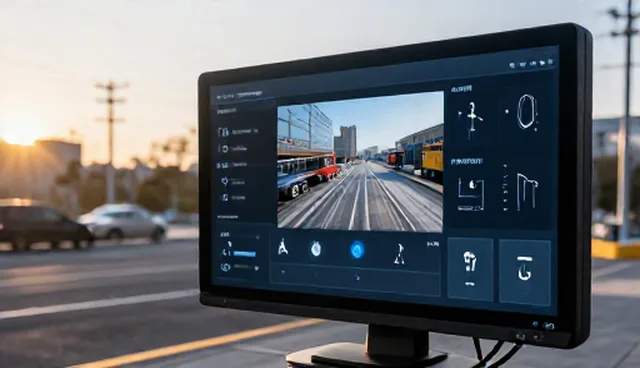Viewport: 640px width, 368px height.
Task: Select the sidebar row with the heart-shaped pin icon
Action: pos(233,182)
